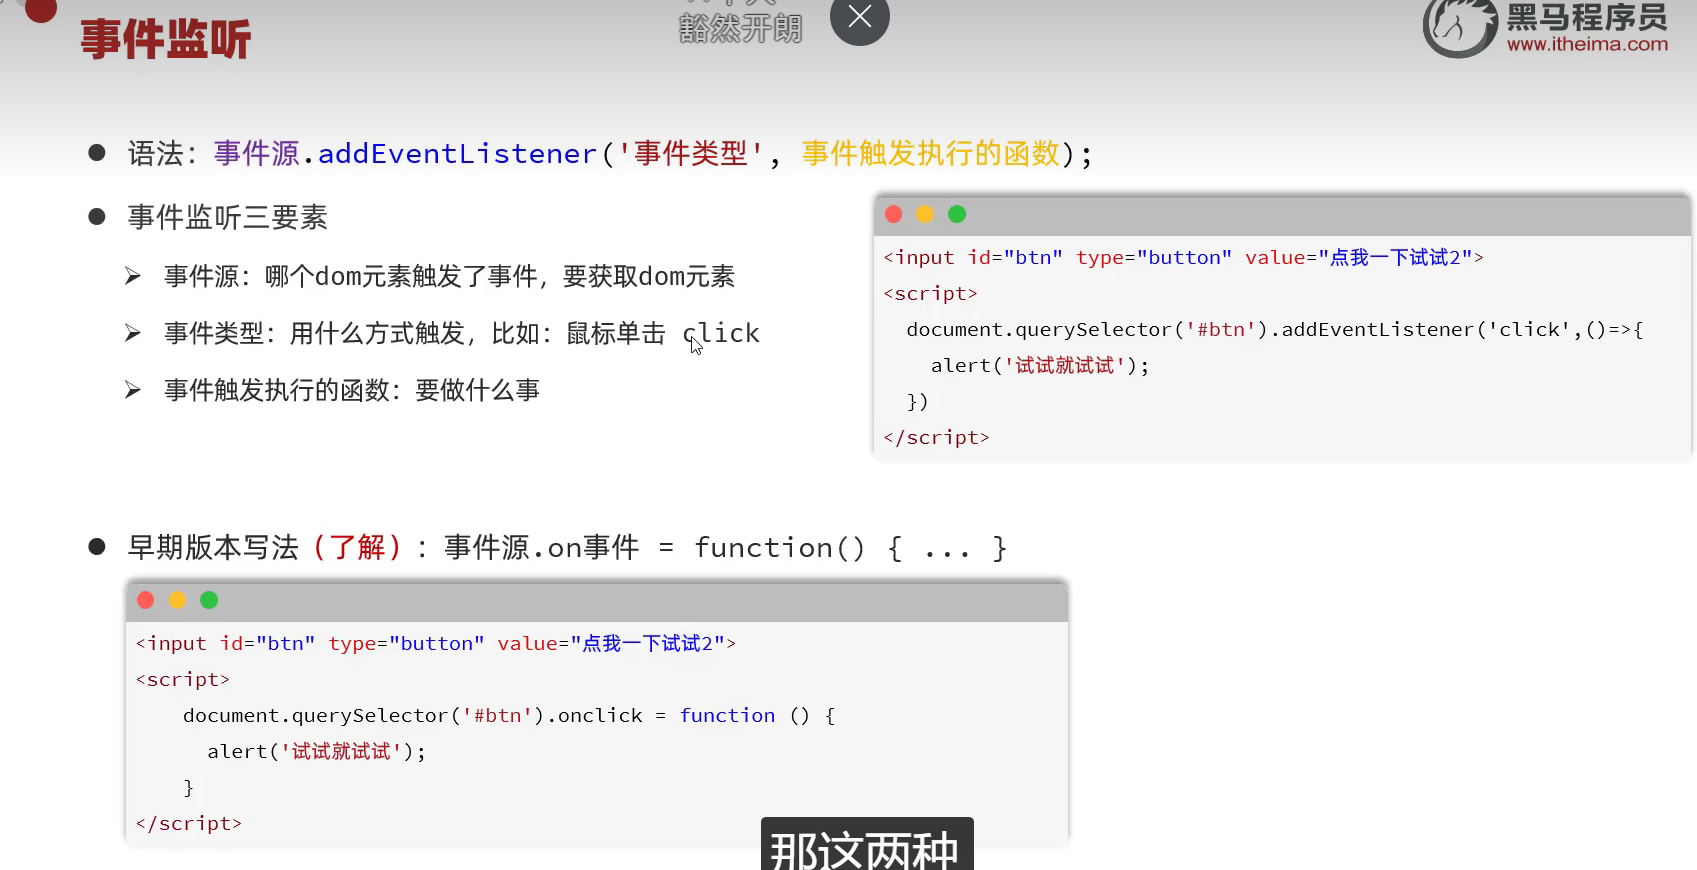Click the purple 事件源 text in syntax line

[257, 153]
